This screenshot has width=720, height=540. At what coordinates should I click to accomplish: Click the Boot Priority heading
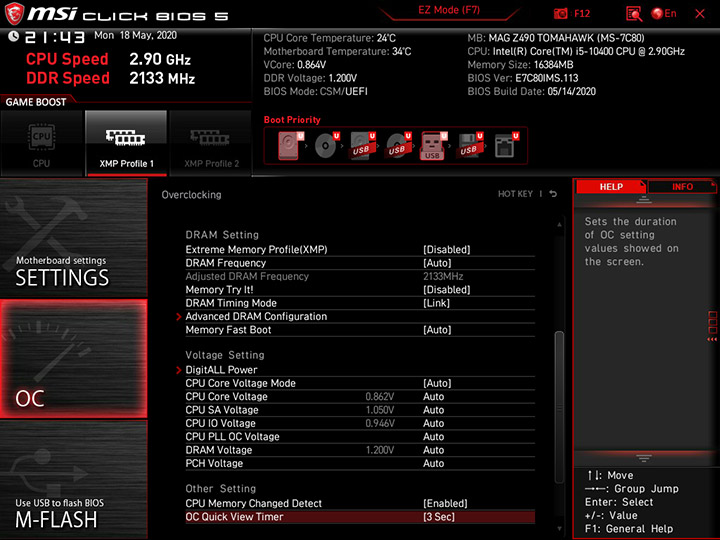[x=292, y=120]
